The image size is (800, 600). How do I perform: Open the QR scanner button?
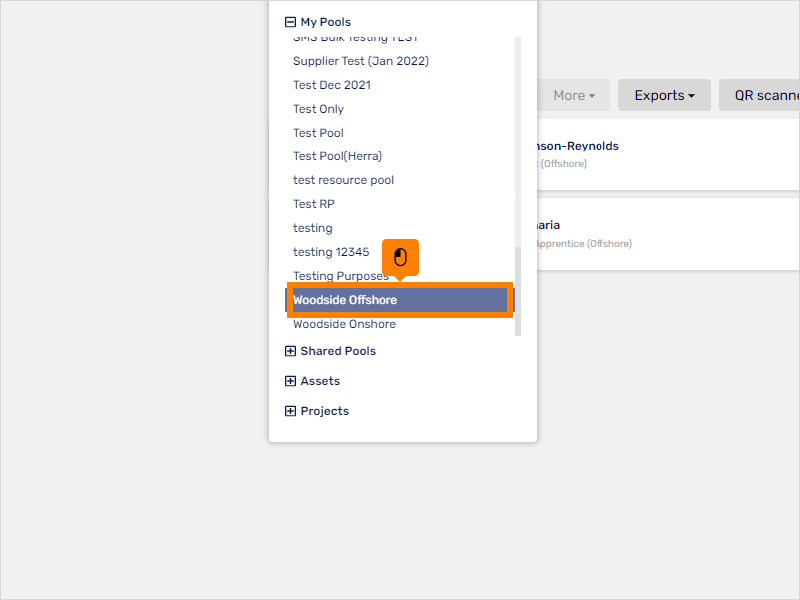pyautogui.click(x=760, y=95)
